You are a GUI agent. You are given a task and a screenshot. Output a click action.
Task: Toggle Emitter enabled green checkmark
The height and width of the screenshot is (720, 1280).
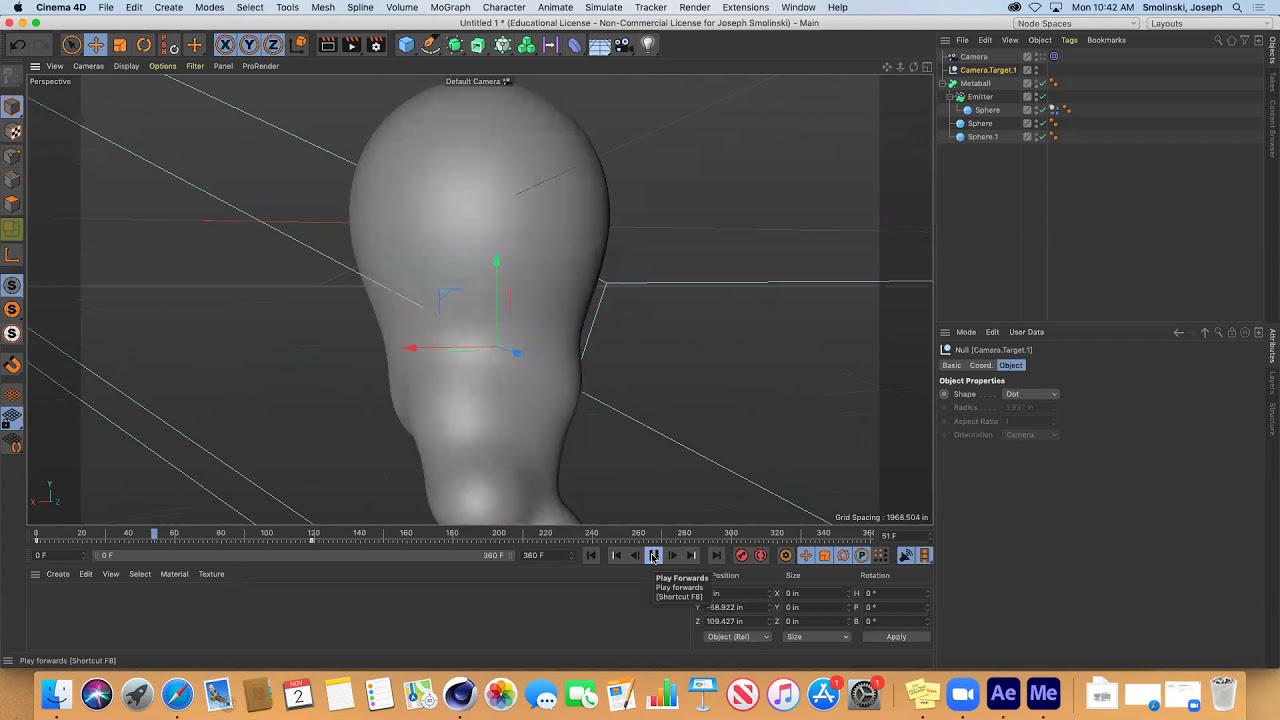tap(1041, 97)
